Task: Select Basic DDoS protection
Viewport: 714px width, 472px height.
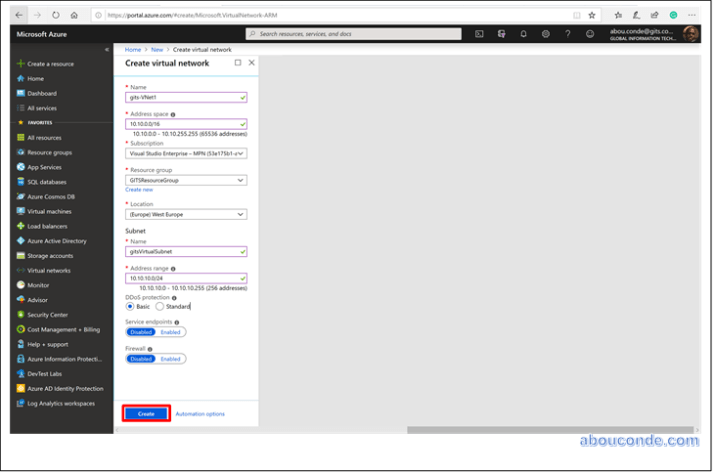Action: tap(130, 306)
